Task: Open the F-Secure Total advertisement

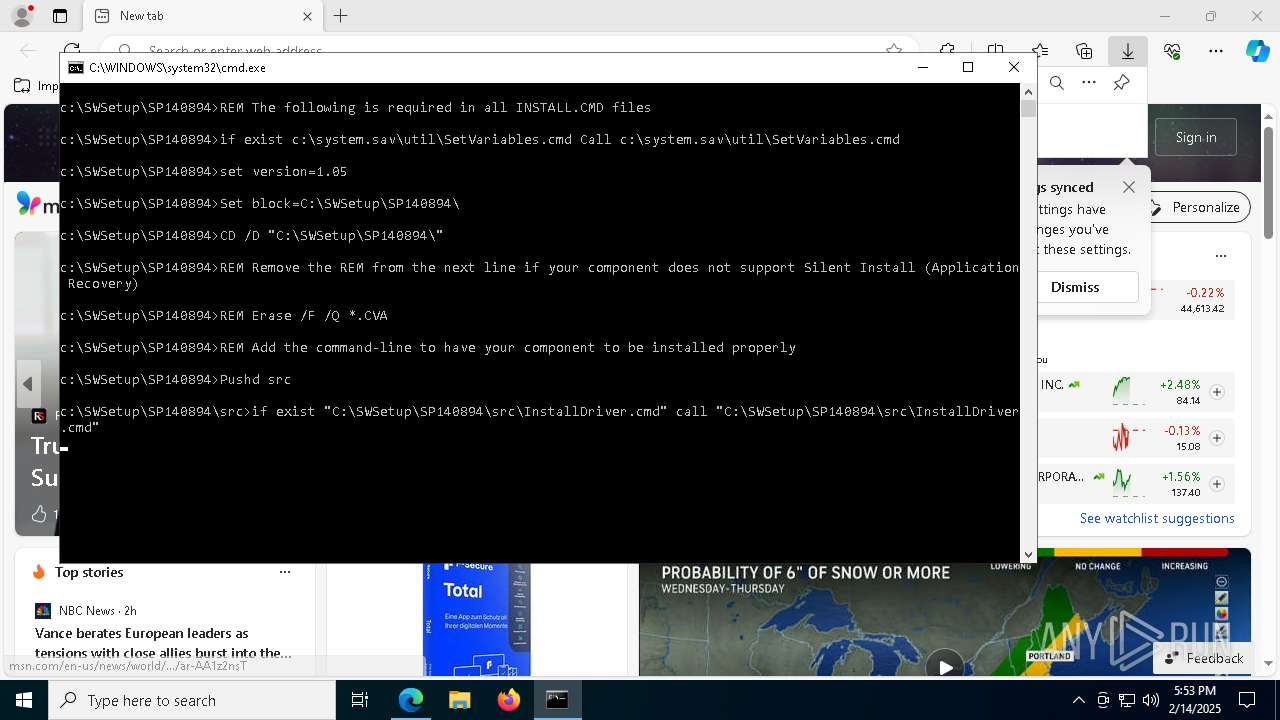Action: 476,619
